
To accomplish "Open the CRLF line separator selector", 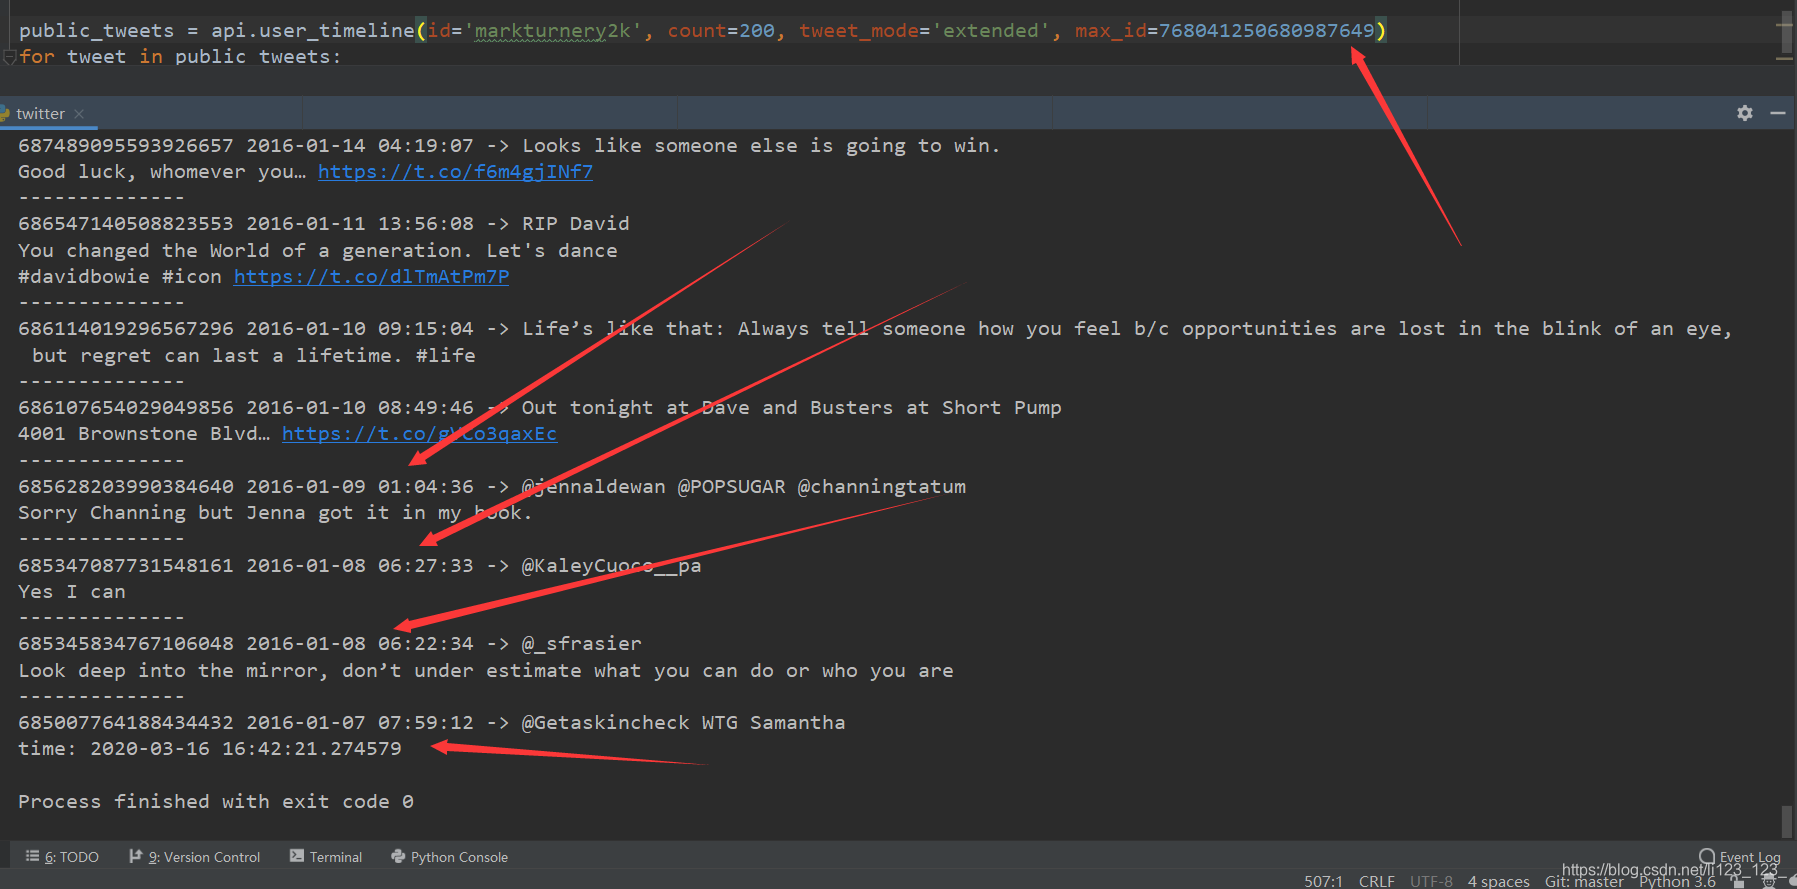I will (1376, 881).
